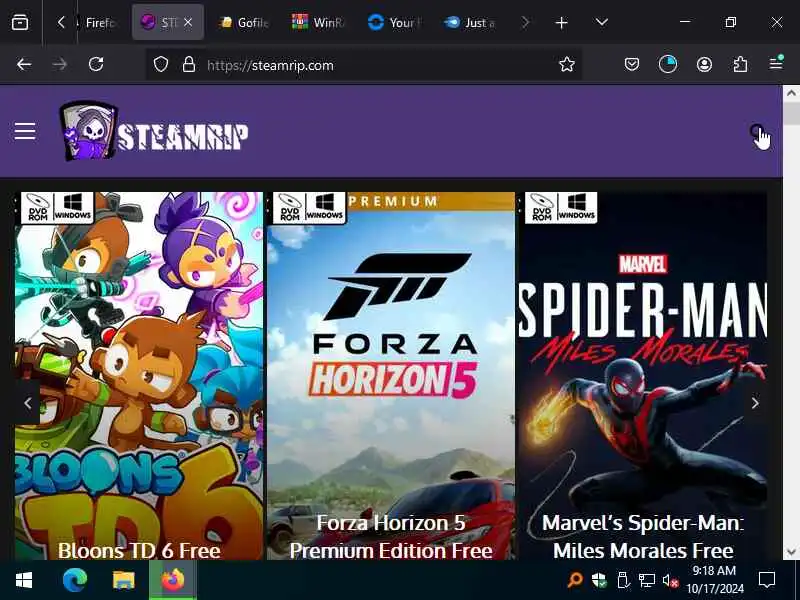Show site security info via the padlock

point(189,65)
